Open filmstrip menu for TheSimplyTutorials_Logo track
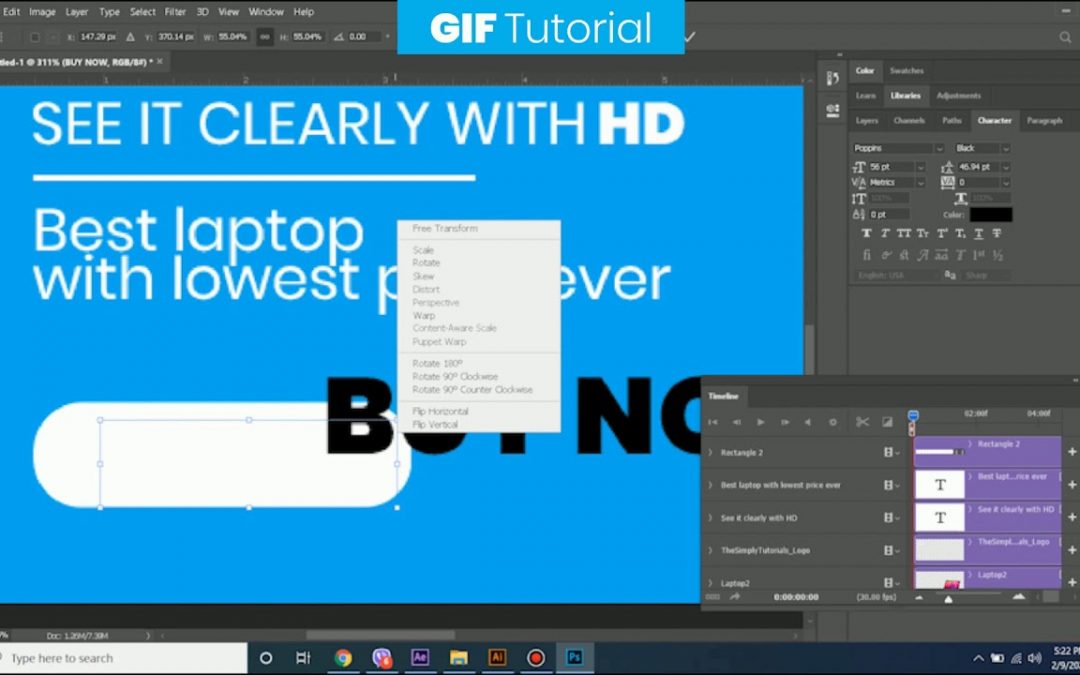Screen dimensions: 1080x675 [892, 550]
